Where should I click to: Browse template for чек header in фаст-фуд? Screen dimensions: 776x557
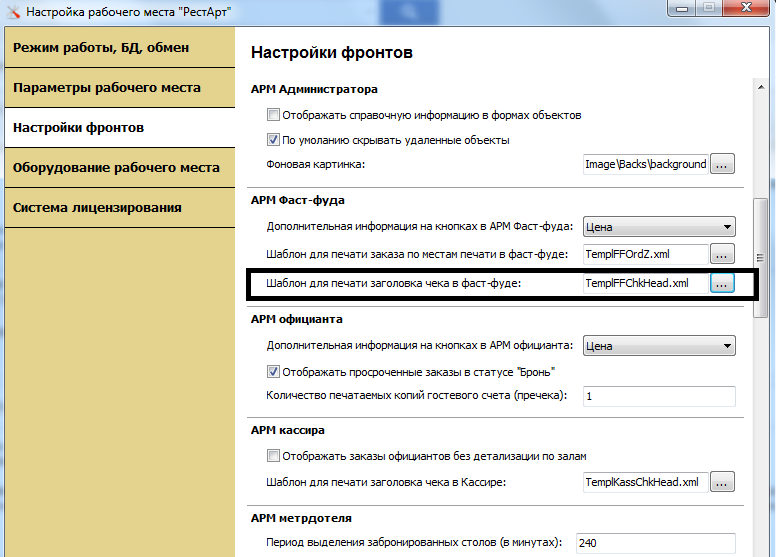[722, 283]
